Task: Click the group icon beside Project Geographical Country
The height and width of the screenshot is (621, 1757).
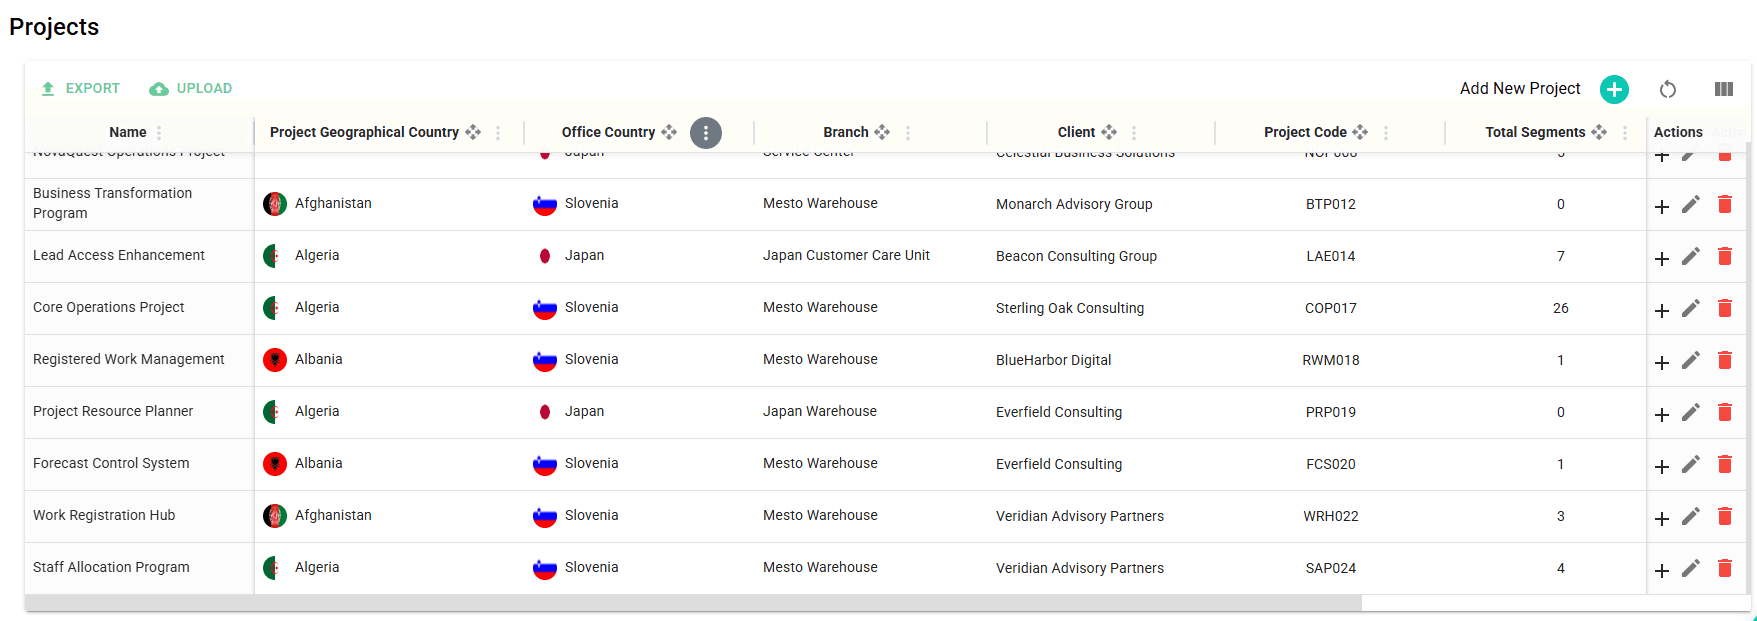Action: 473,132
